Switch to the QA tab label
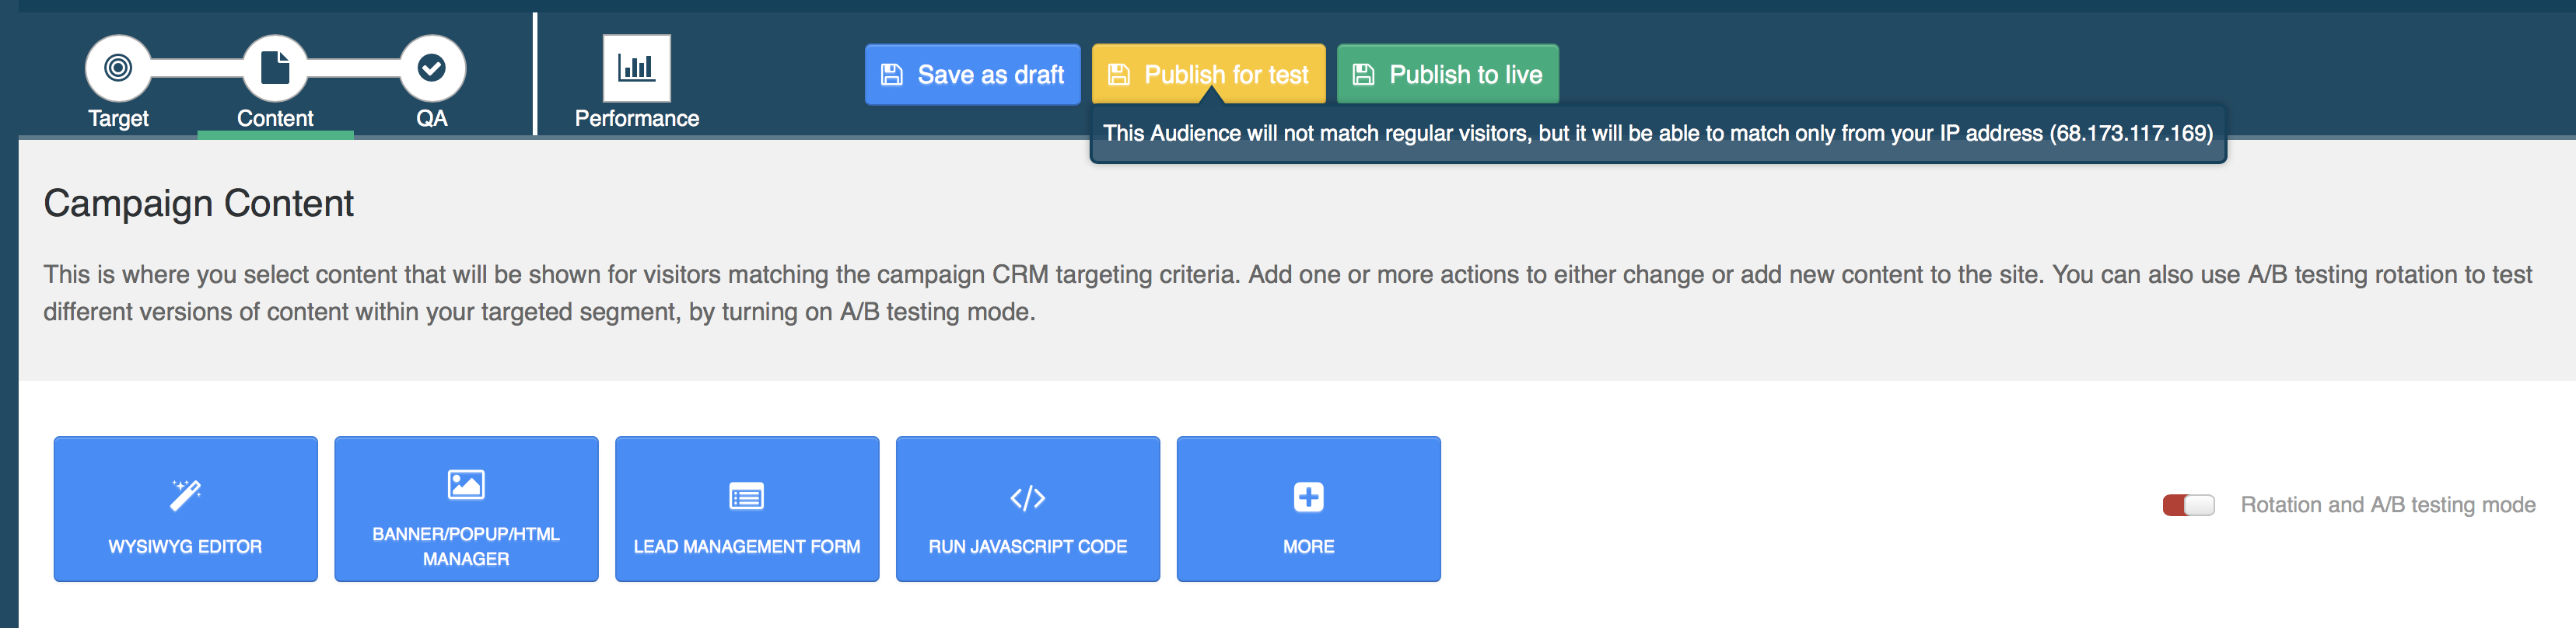Image resolution: width=2576 pixels, height=628 pixels. [432, 118]
